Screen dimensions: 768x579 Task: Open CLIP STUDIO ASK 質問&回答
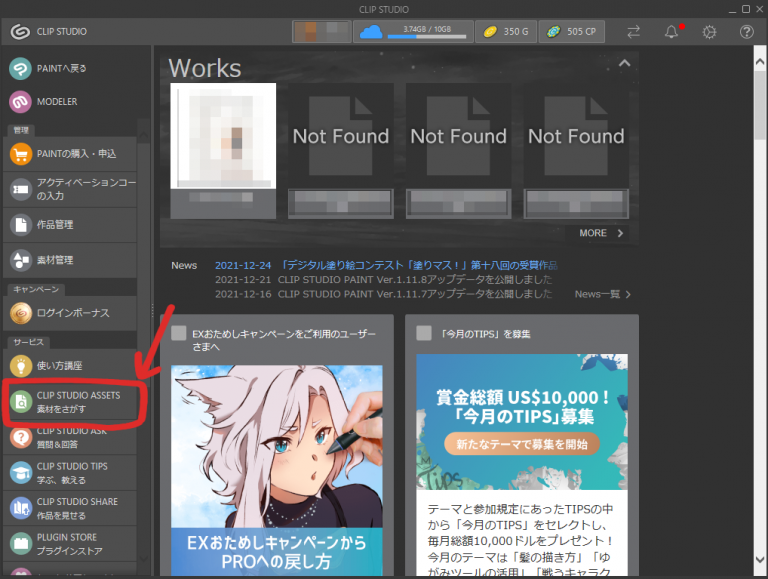point(70,437)
